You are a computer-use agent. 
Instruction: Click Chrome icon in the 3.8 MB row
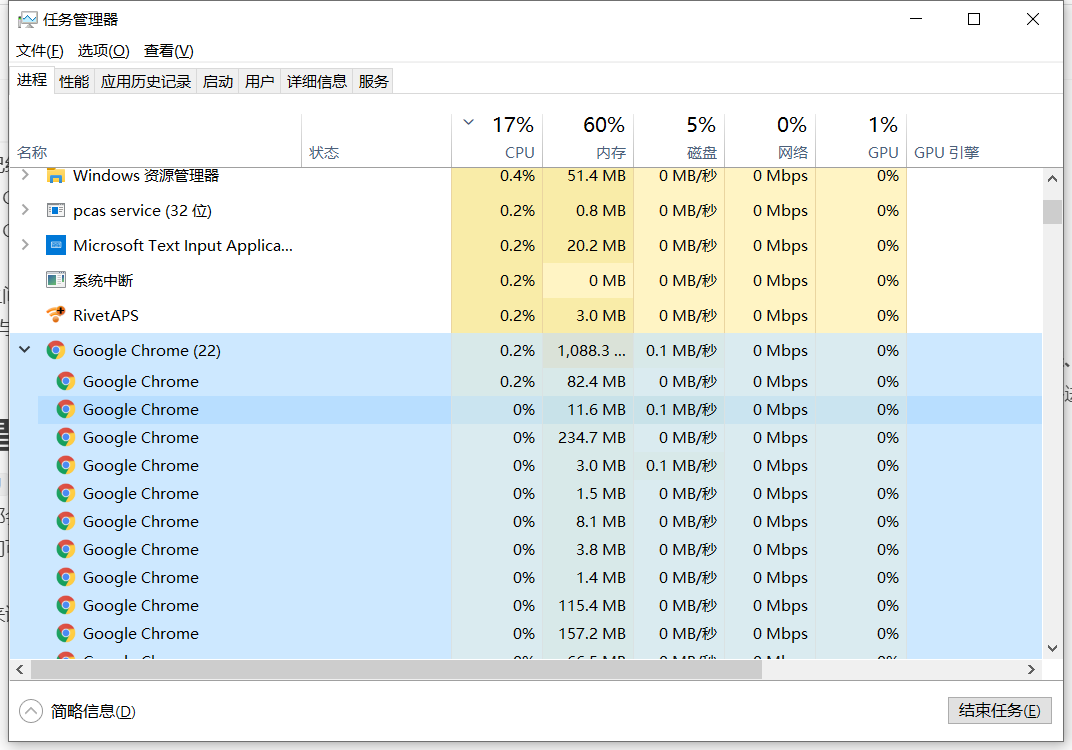click(x=66, y=550)
